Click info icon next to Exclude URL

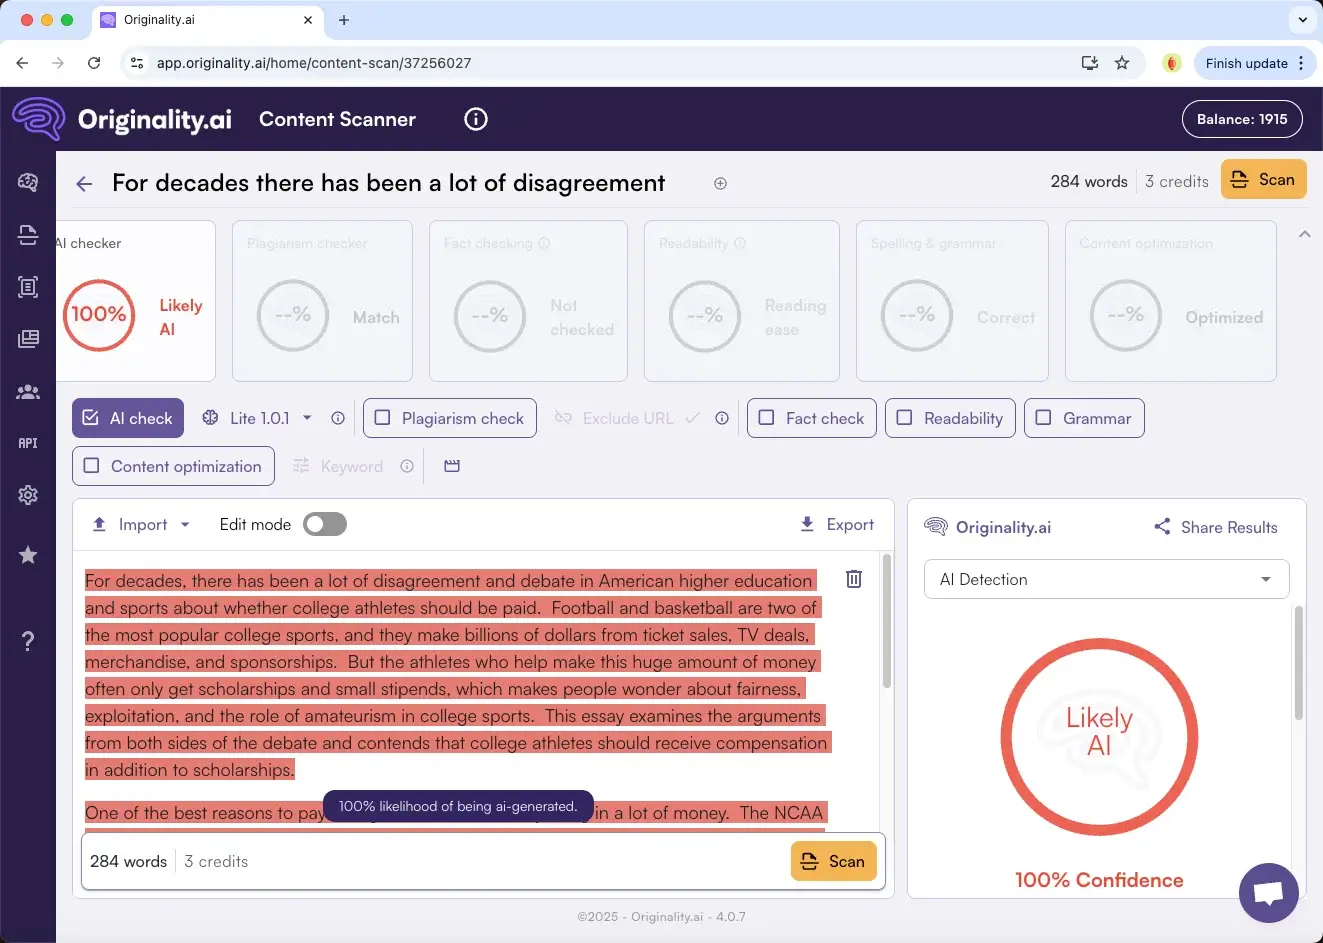[x=722, y=418]
